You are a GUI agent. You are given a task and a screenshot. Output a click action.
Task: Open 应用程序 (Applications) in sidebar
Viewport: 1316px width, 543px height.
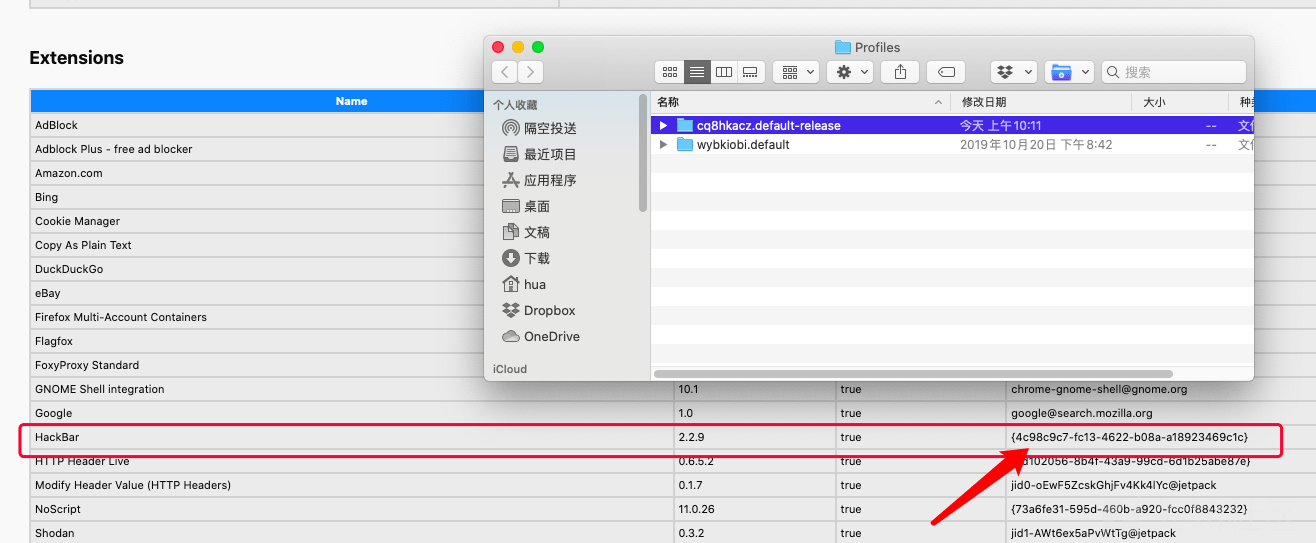coord(550,180)
